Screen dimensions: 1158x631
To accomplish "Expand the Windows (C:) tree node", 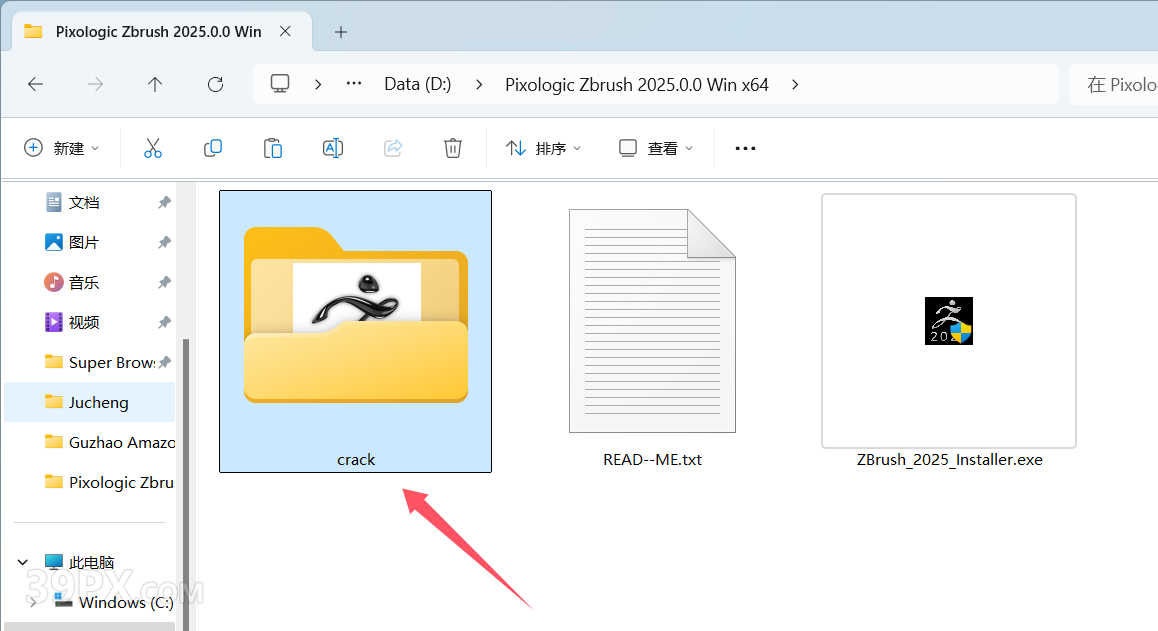I will [x=32, y=602].
